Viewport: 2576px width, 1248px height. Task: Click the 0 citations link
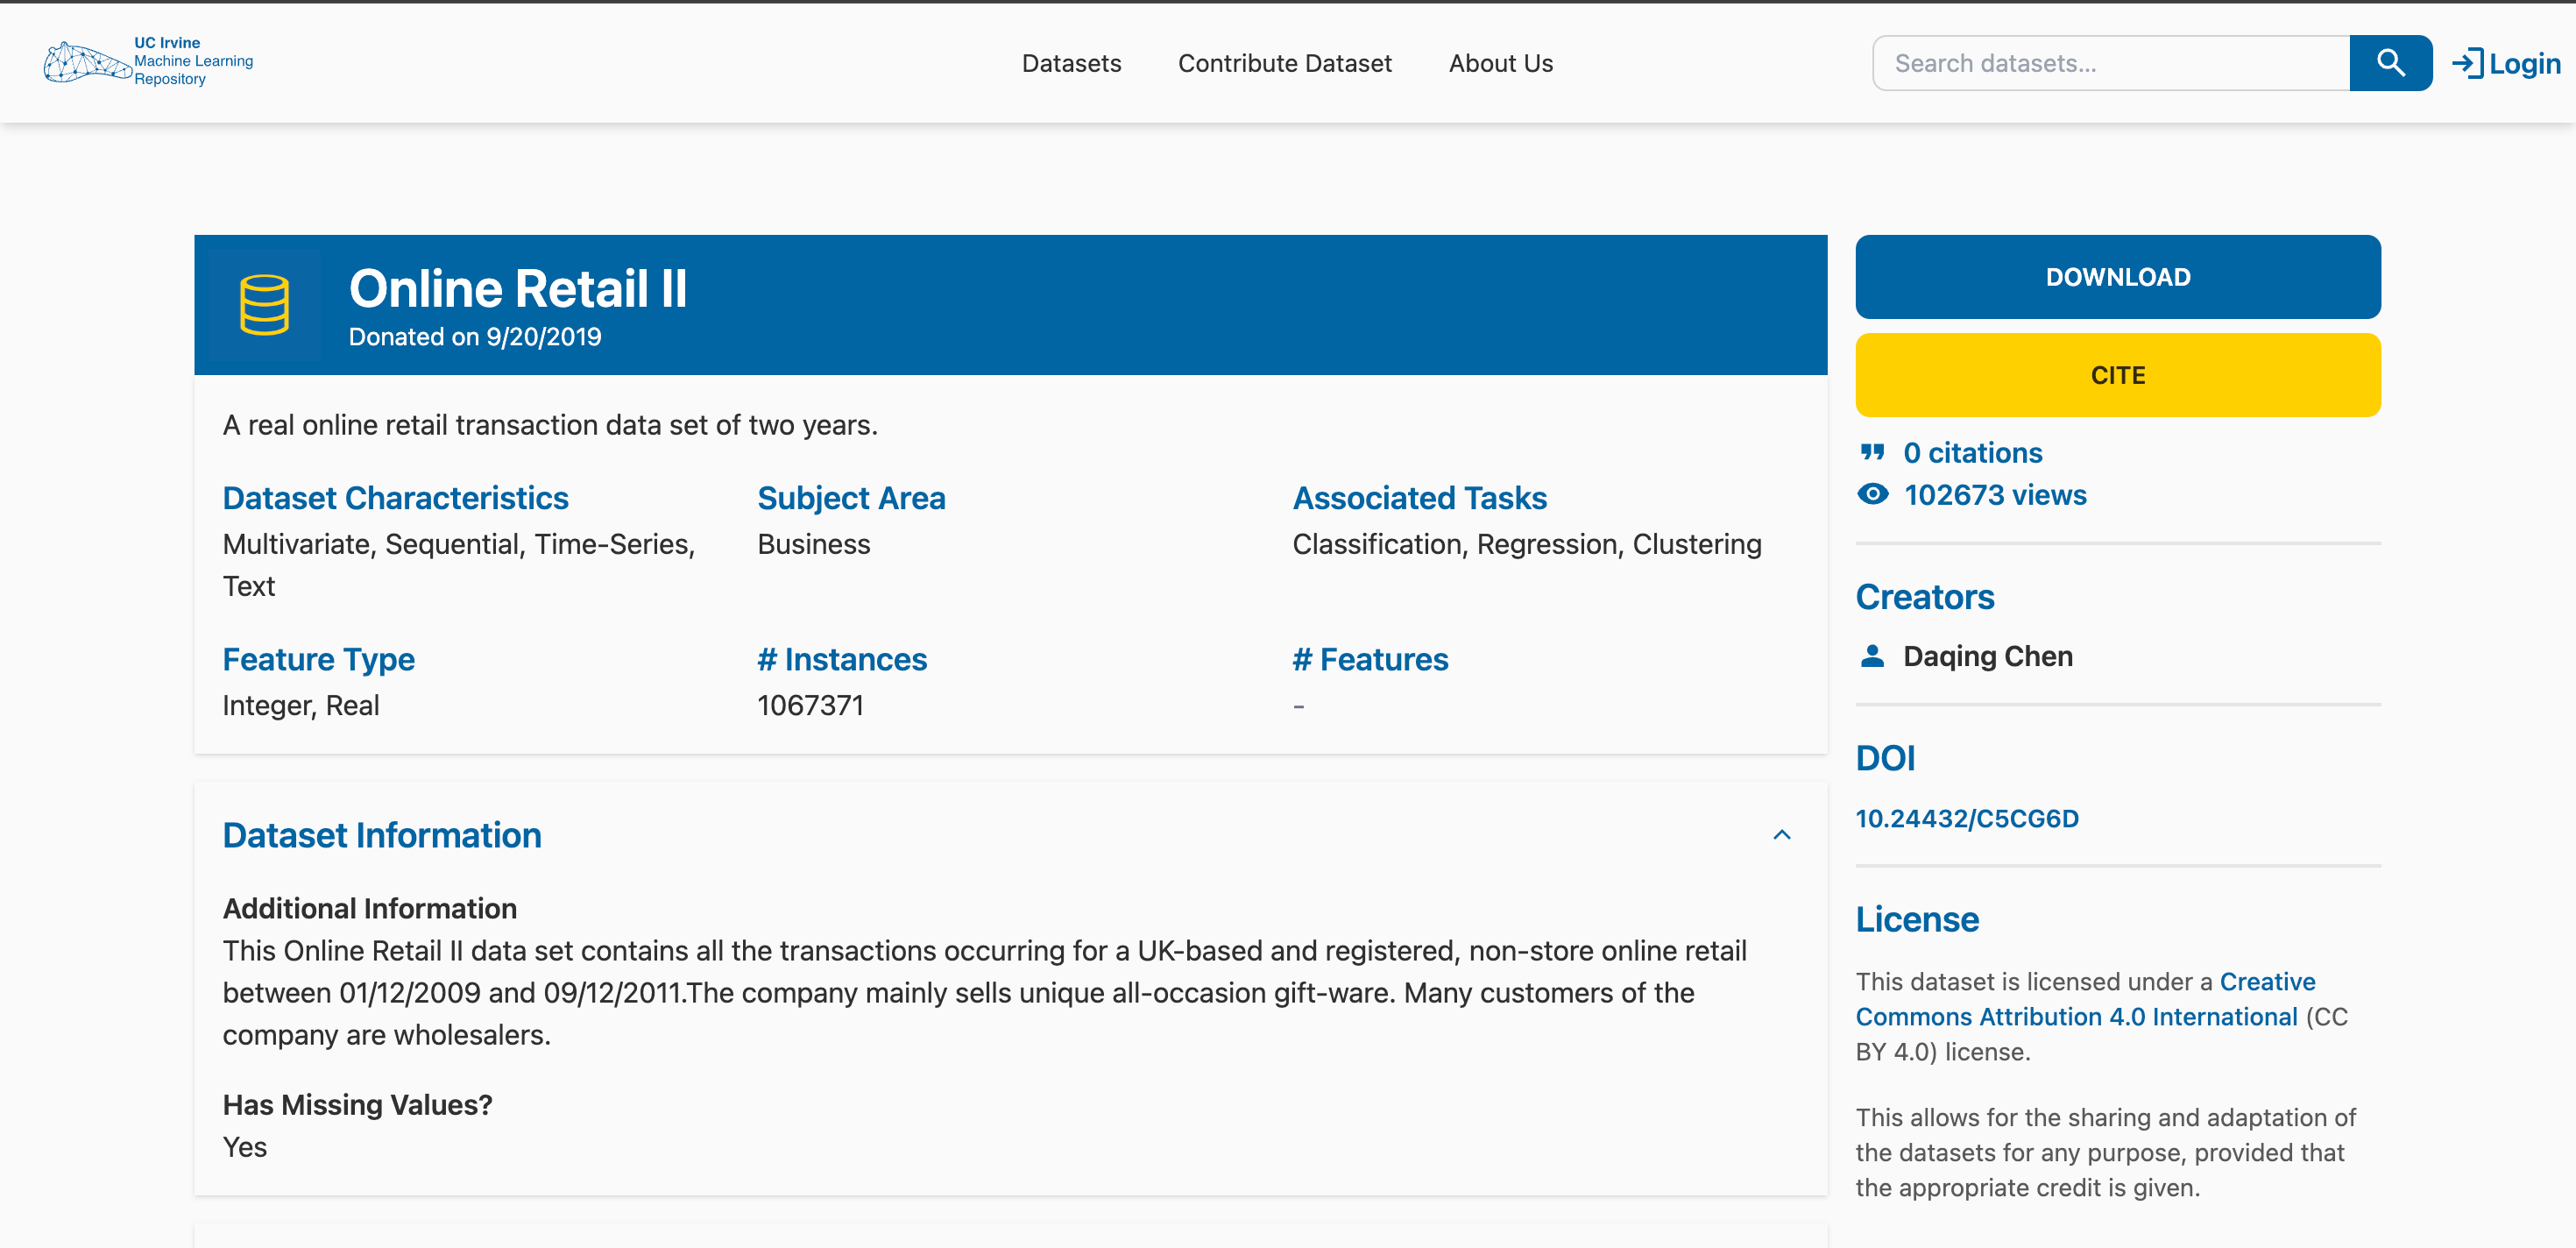tap(1972, 452)
